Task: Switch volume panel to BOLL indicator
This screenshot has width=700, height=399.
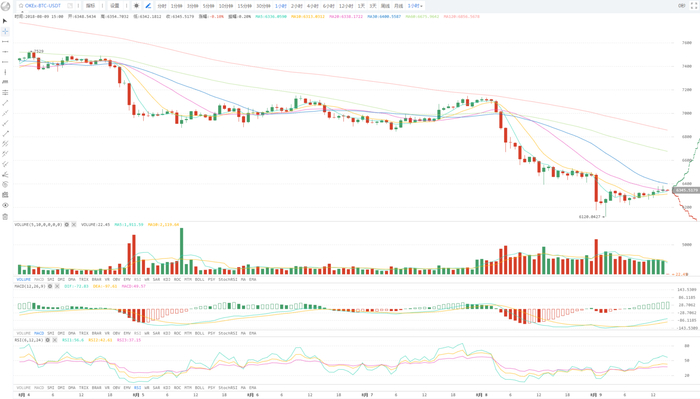Action: click(200, 279)
